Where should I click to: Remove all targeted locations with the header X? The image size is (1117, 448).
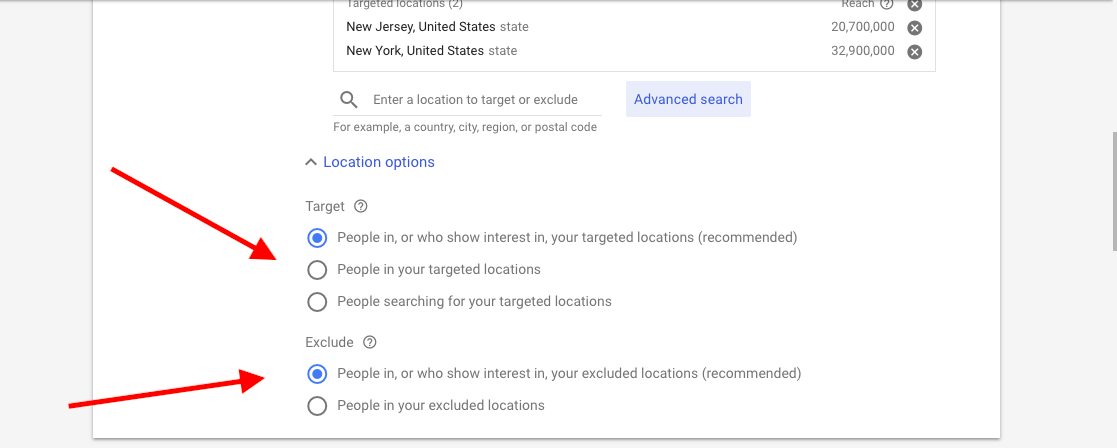point(915,4)
